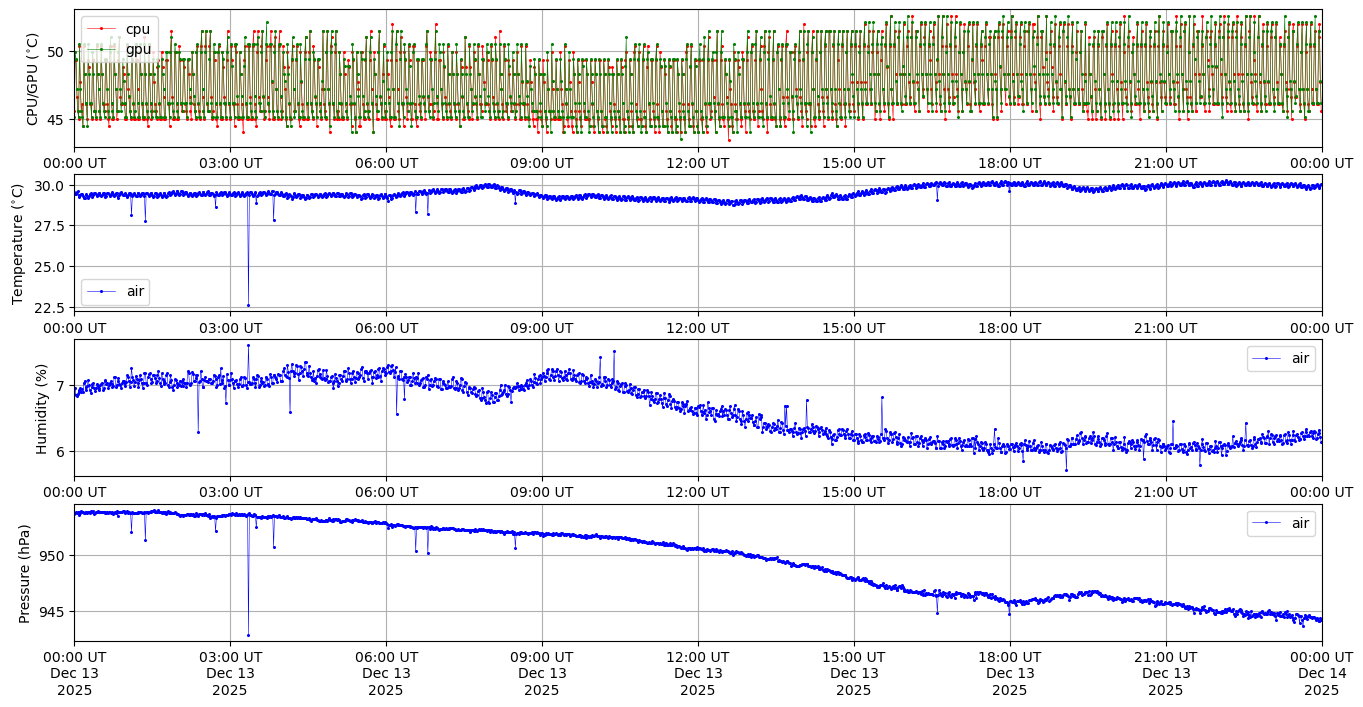Click the lowest temperature spike point near 22.5
The width and height of the screenshot is (1363, 707).
[x=248, y=305]
